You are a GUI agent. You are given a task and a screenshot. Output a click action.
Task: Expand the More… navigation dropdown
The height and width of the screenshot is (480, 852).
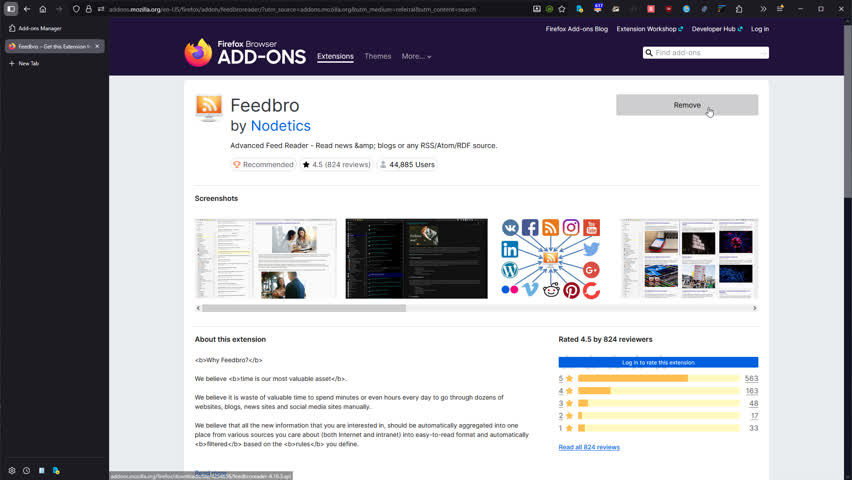(x=416, y=56)
